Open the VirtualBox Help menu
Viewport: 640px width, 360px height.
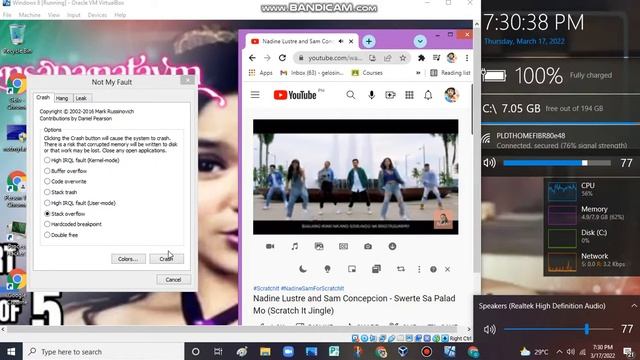coord(120,15)
